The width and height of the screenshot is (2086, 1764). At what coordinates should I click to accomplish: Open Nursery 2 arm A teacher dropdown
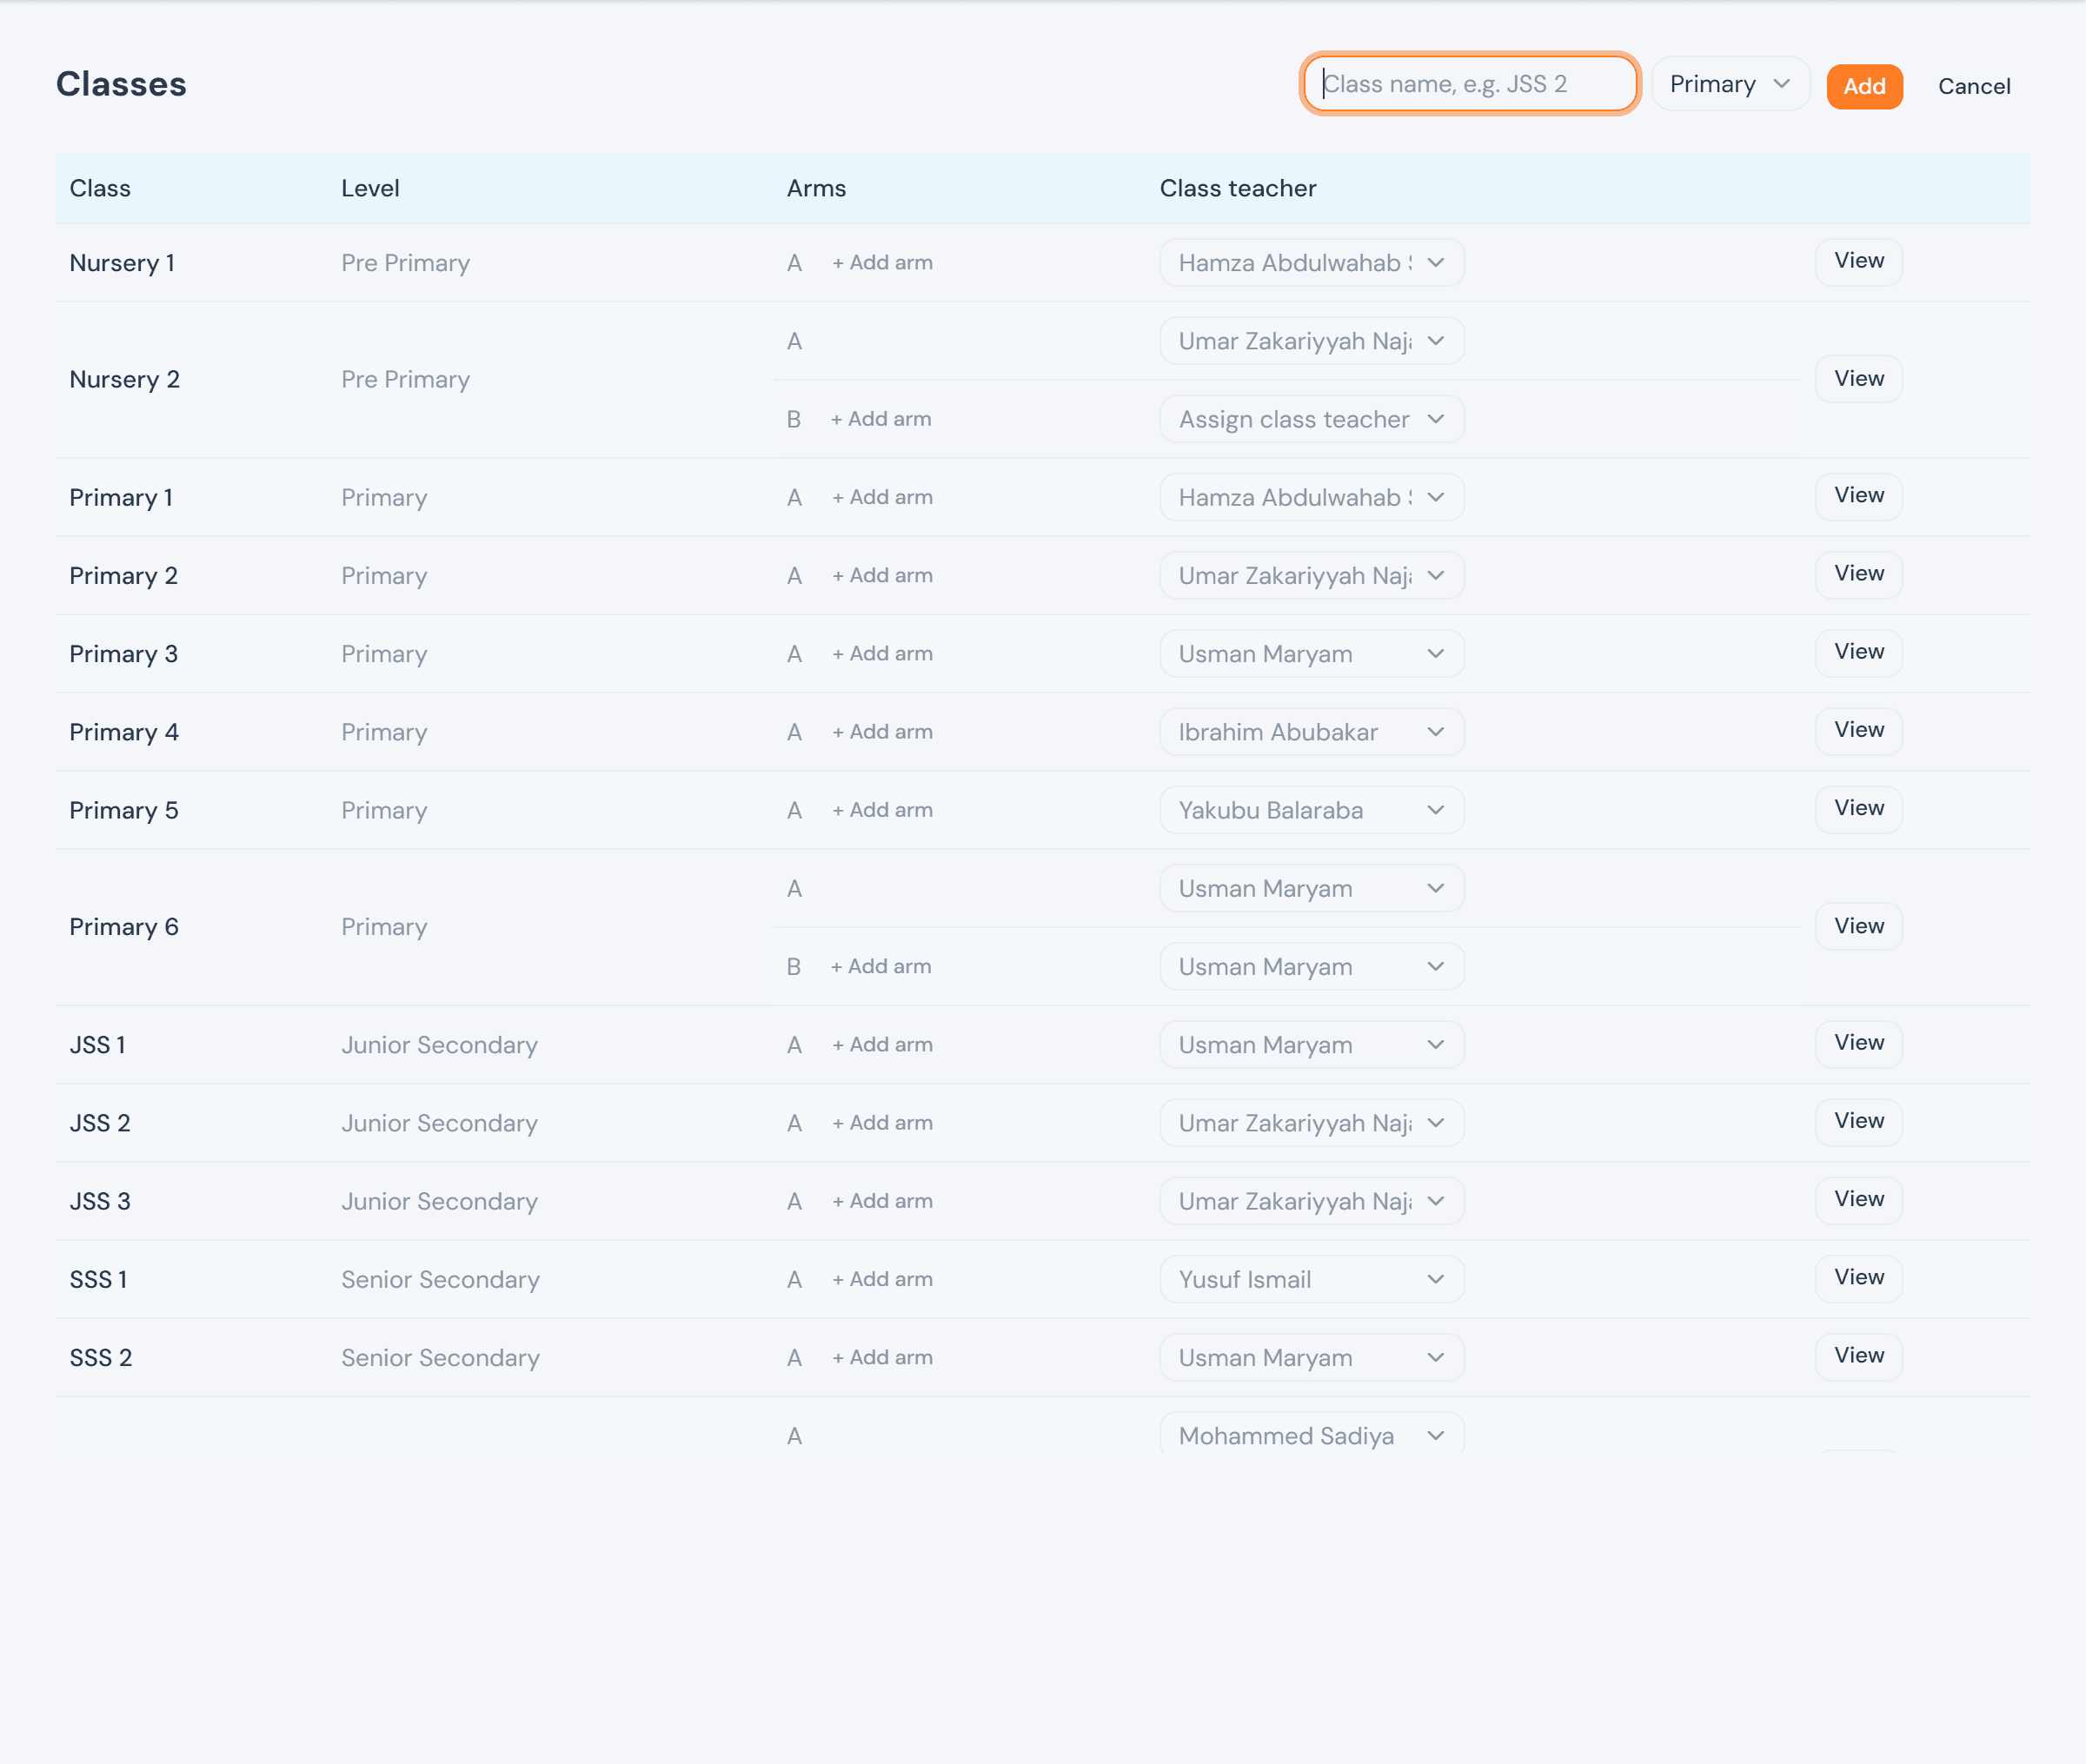1311,341
